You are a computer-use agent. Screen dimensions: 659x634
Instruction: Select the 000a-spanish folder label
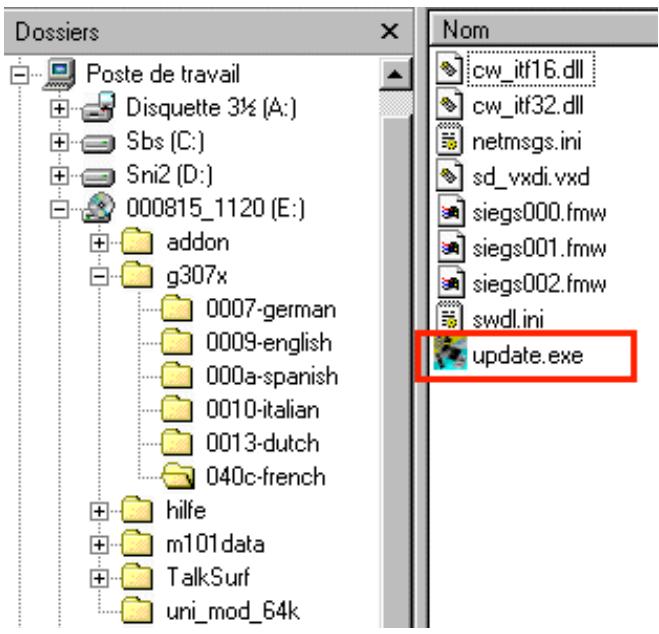point(272,376)
